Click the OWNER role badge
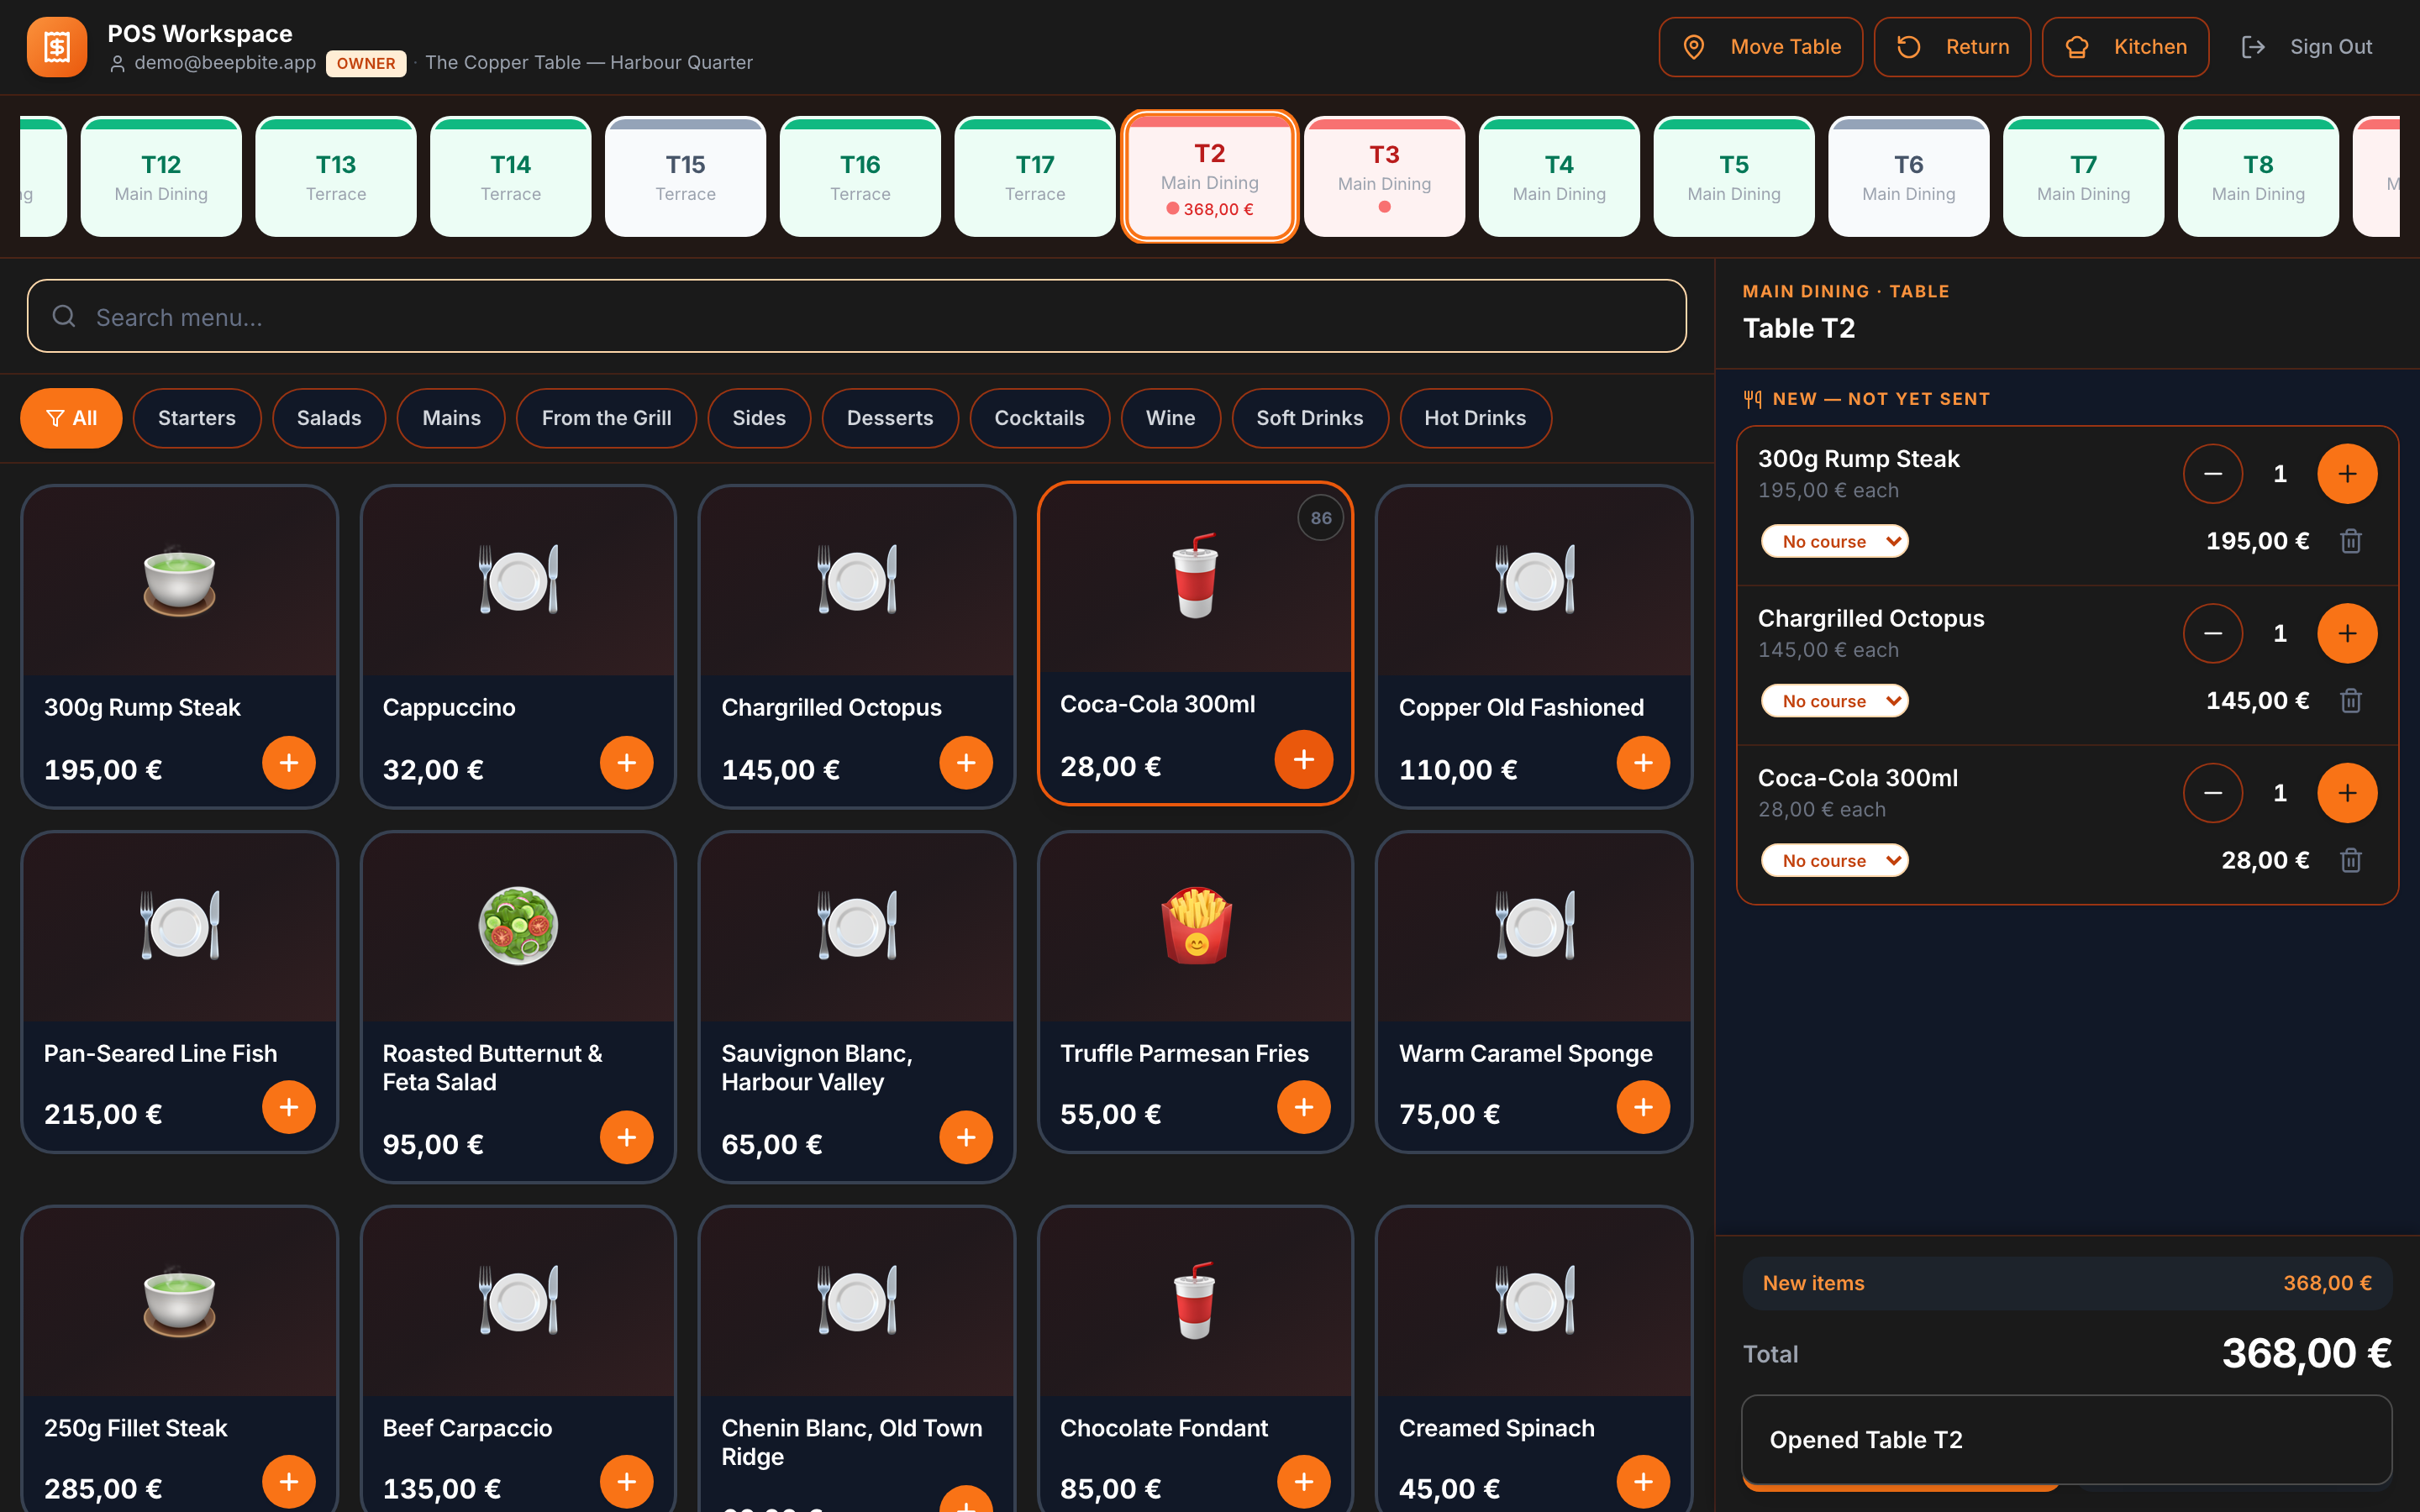Screen dimensions: 2420x1512 (x=366, y=63)
